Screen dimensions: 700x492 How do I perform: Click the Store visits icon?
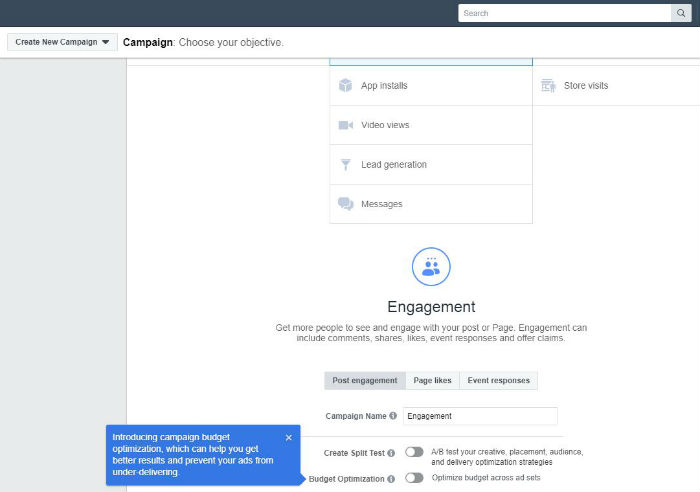coord(548,86)
